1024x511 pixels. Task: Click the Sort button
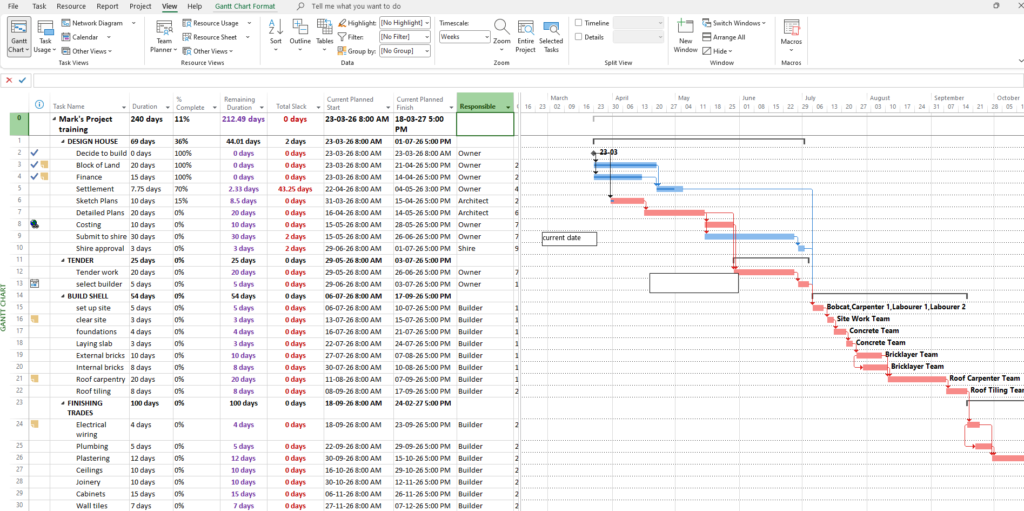(x=276, y=37)
